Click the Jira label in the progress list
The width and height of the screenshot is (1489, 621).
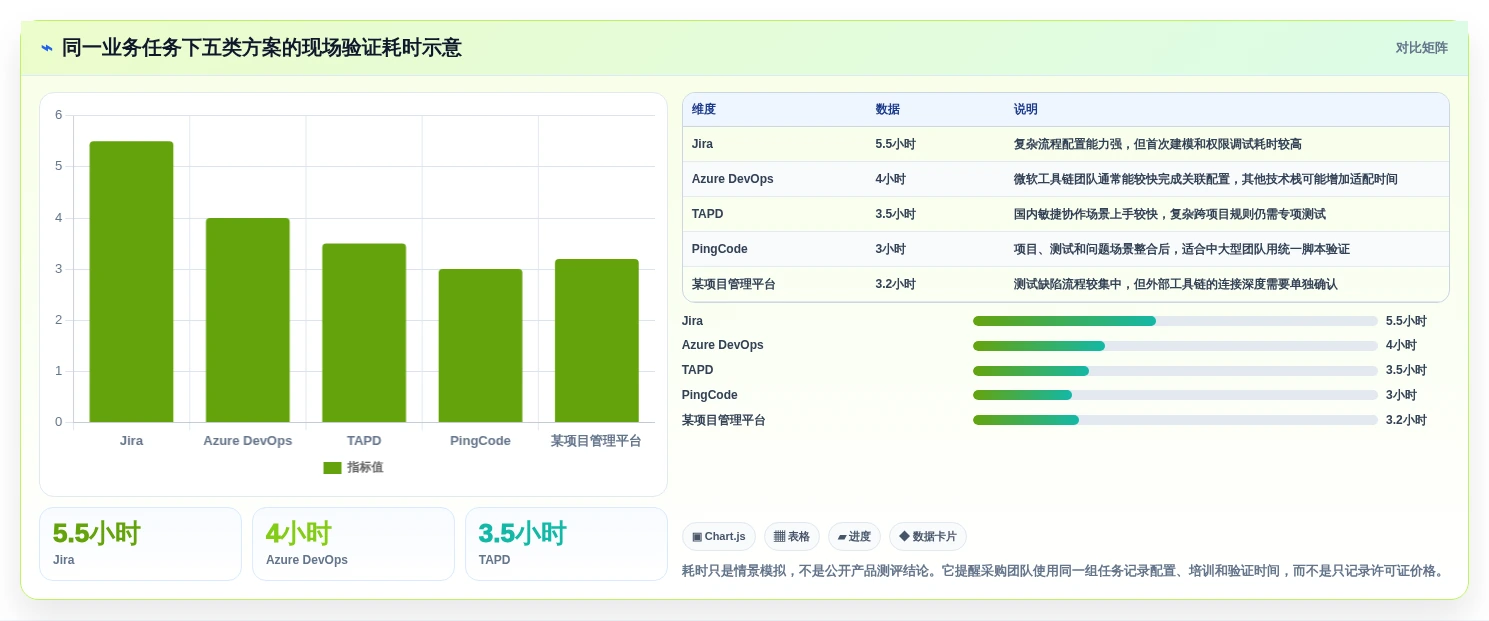point(692,321)
